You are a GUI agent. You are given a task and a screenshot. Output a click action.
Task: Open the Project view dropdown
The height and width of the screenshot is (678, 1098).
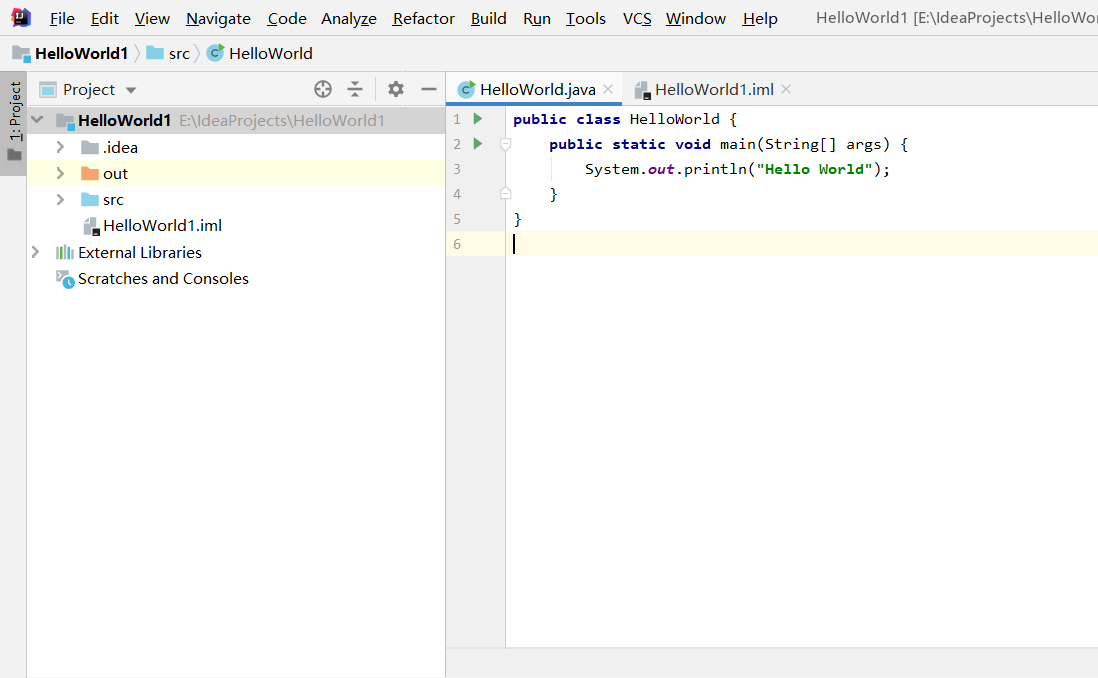point(131,90)
